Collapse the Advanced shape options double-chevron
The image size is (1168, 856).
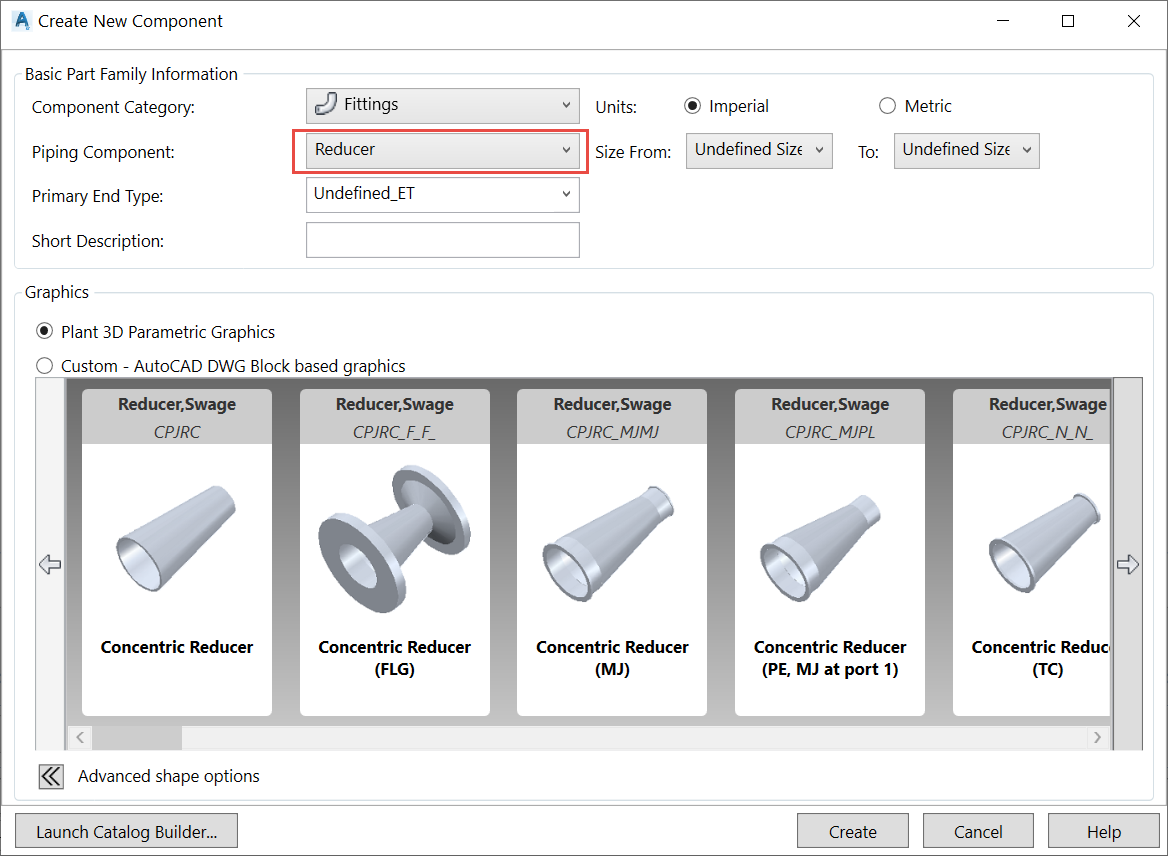50,776
